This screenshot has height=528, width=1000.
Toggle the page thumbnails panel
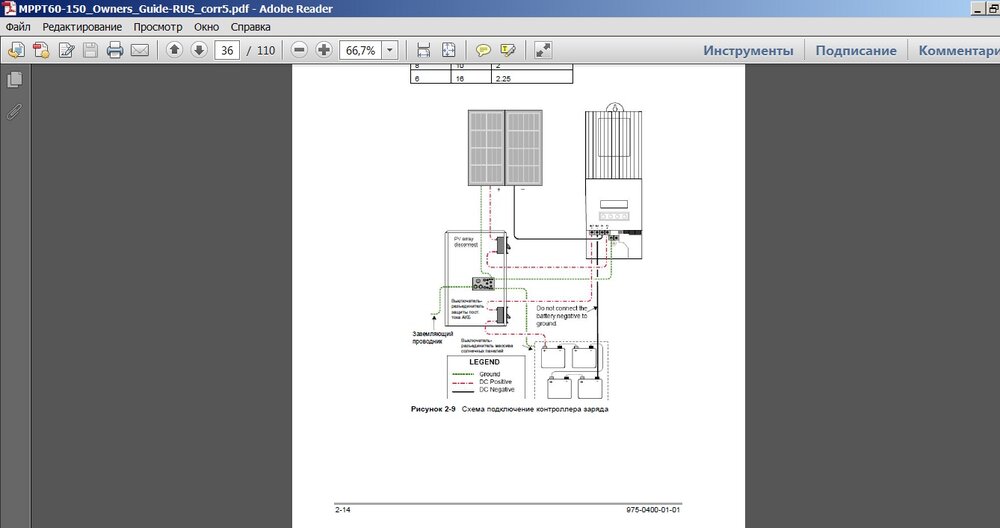15,80
